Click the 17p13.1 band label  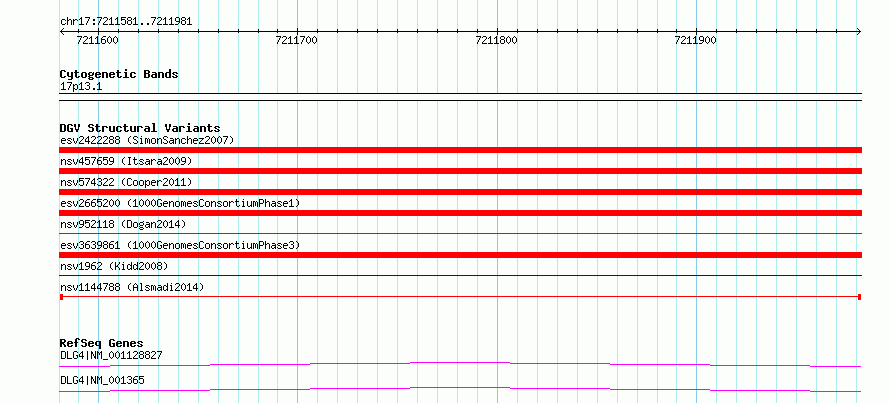81,87
